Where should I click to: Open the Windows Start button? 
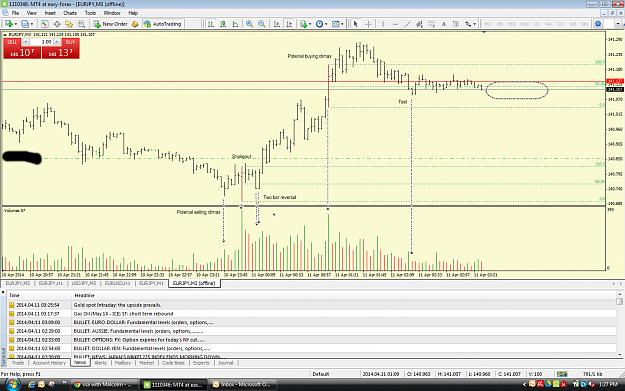12,385
